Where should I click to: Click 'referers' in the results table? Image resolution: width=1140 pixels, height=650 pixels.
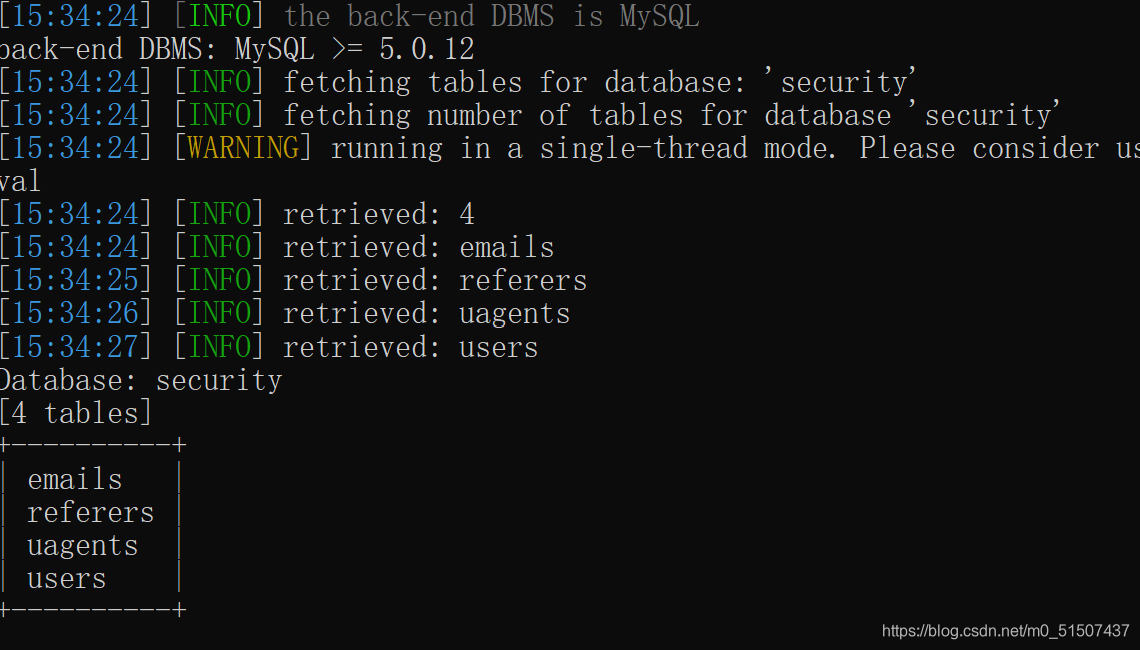(91, 513)
